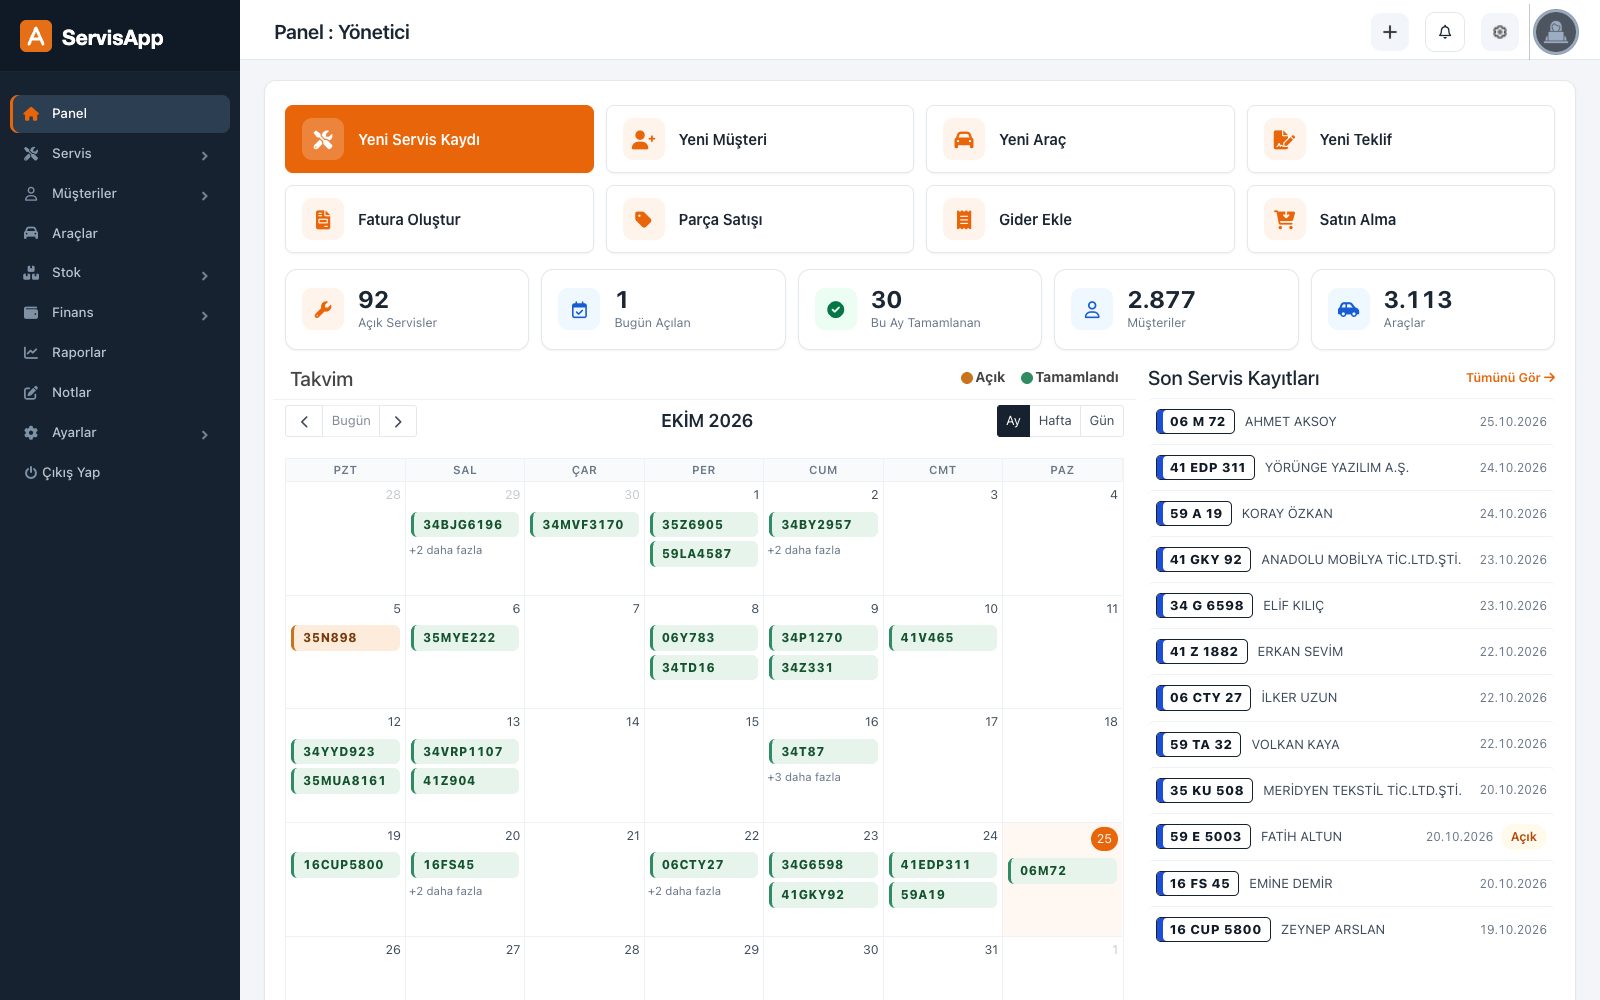Screen dimensions: 1600x1000
Task: Click the Raporlar chart icon in sidebar
Action: [x=31, y=353]
